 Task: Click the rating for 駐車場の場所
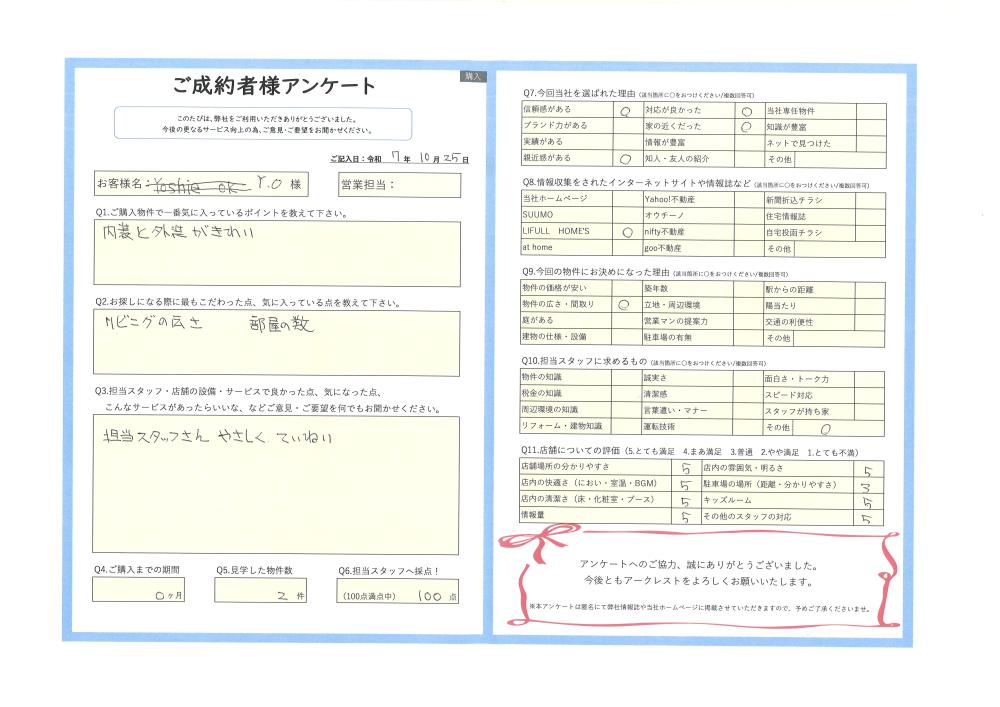(x=869, y=486)
